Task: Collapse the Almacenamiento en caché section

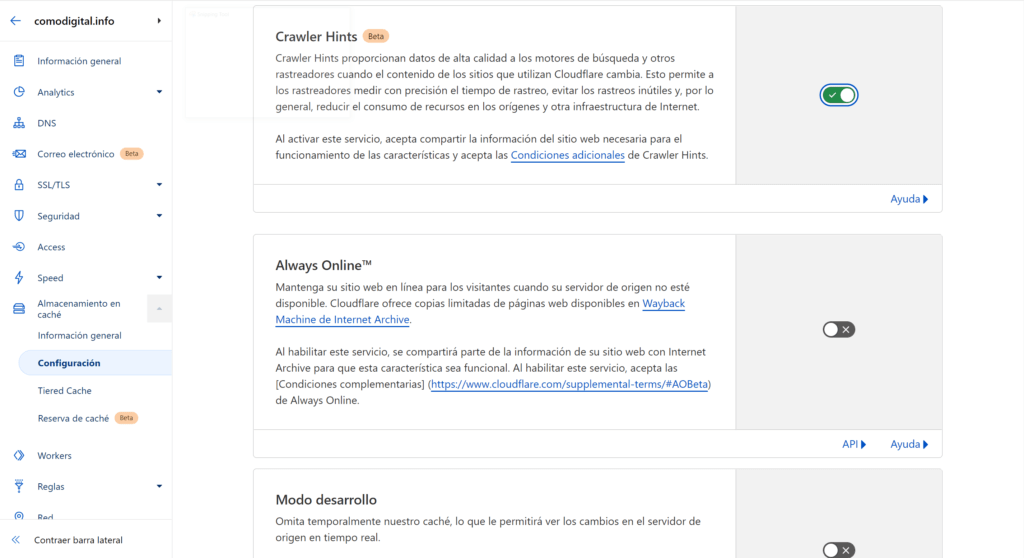Action: pyautogui.click(x=159, y=308)
